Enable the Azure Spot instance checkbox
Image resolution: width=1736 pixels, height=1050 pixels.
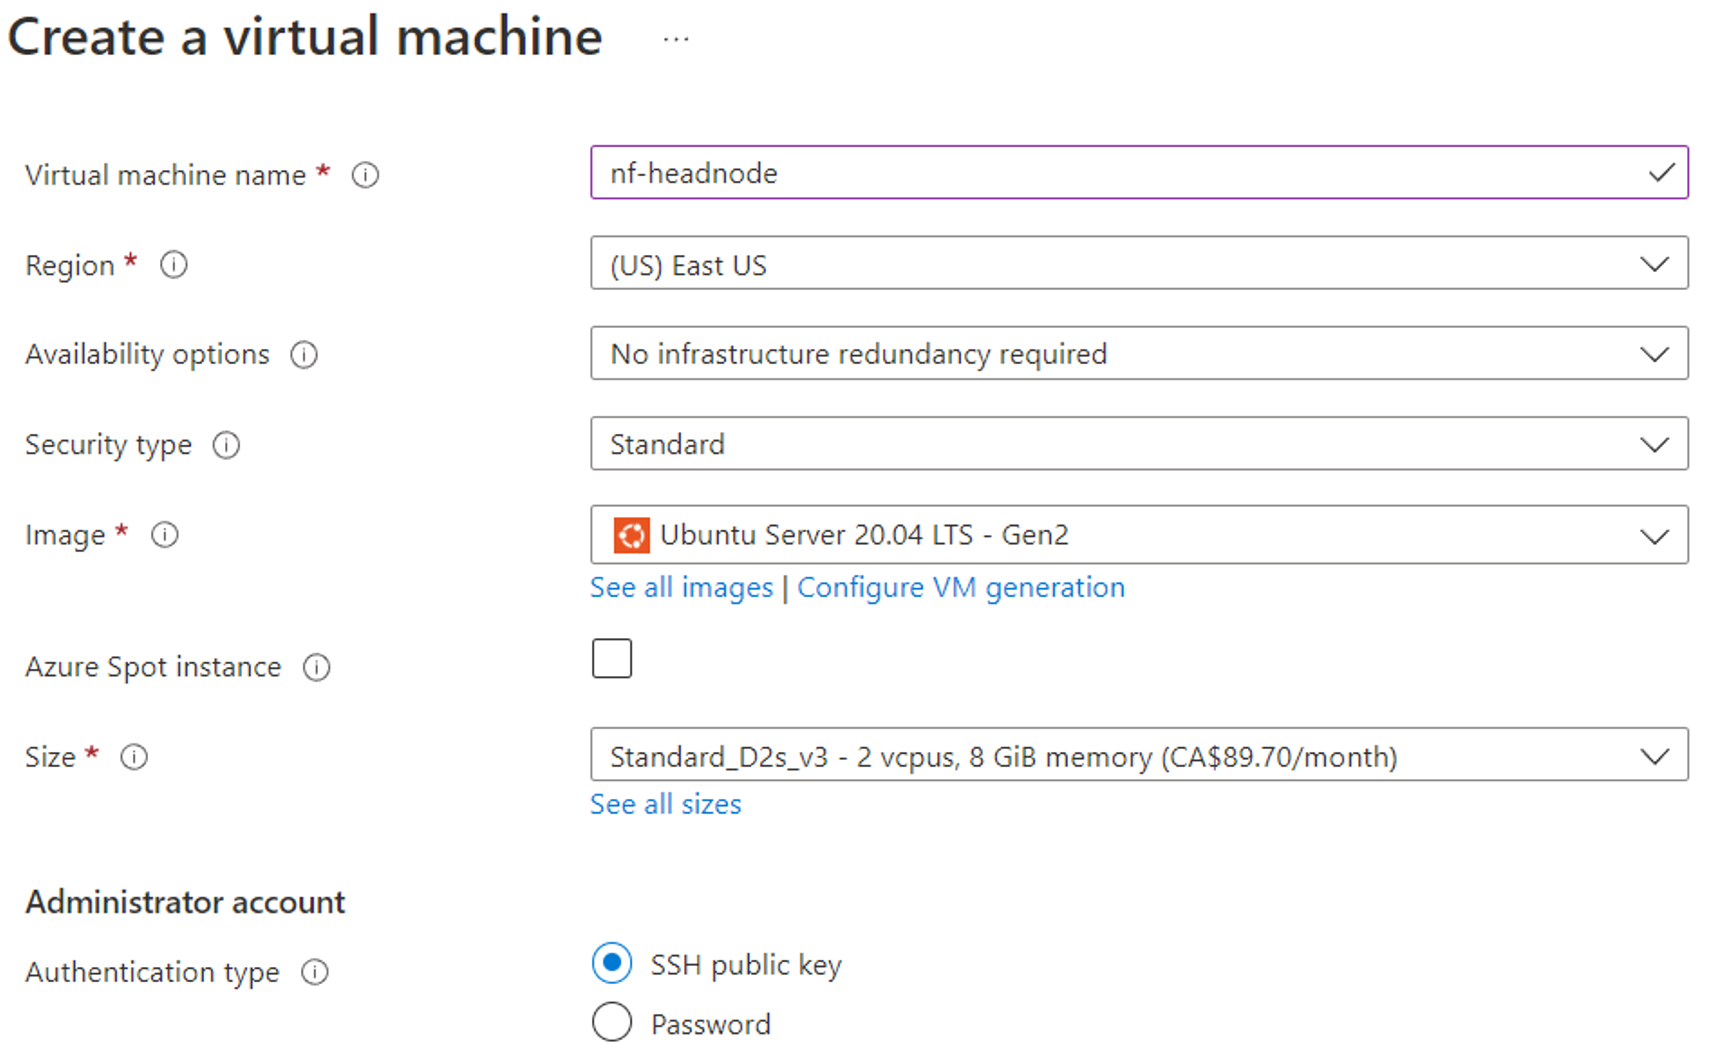pyautogui.click(x=612, y=659)
